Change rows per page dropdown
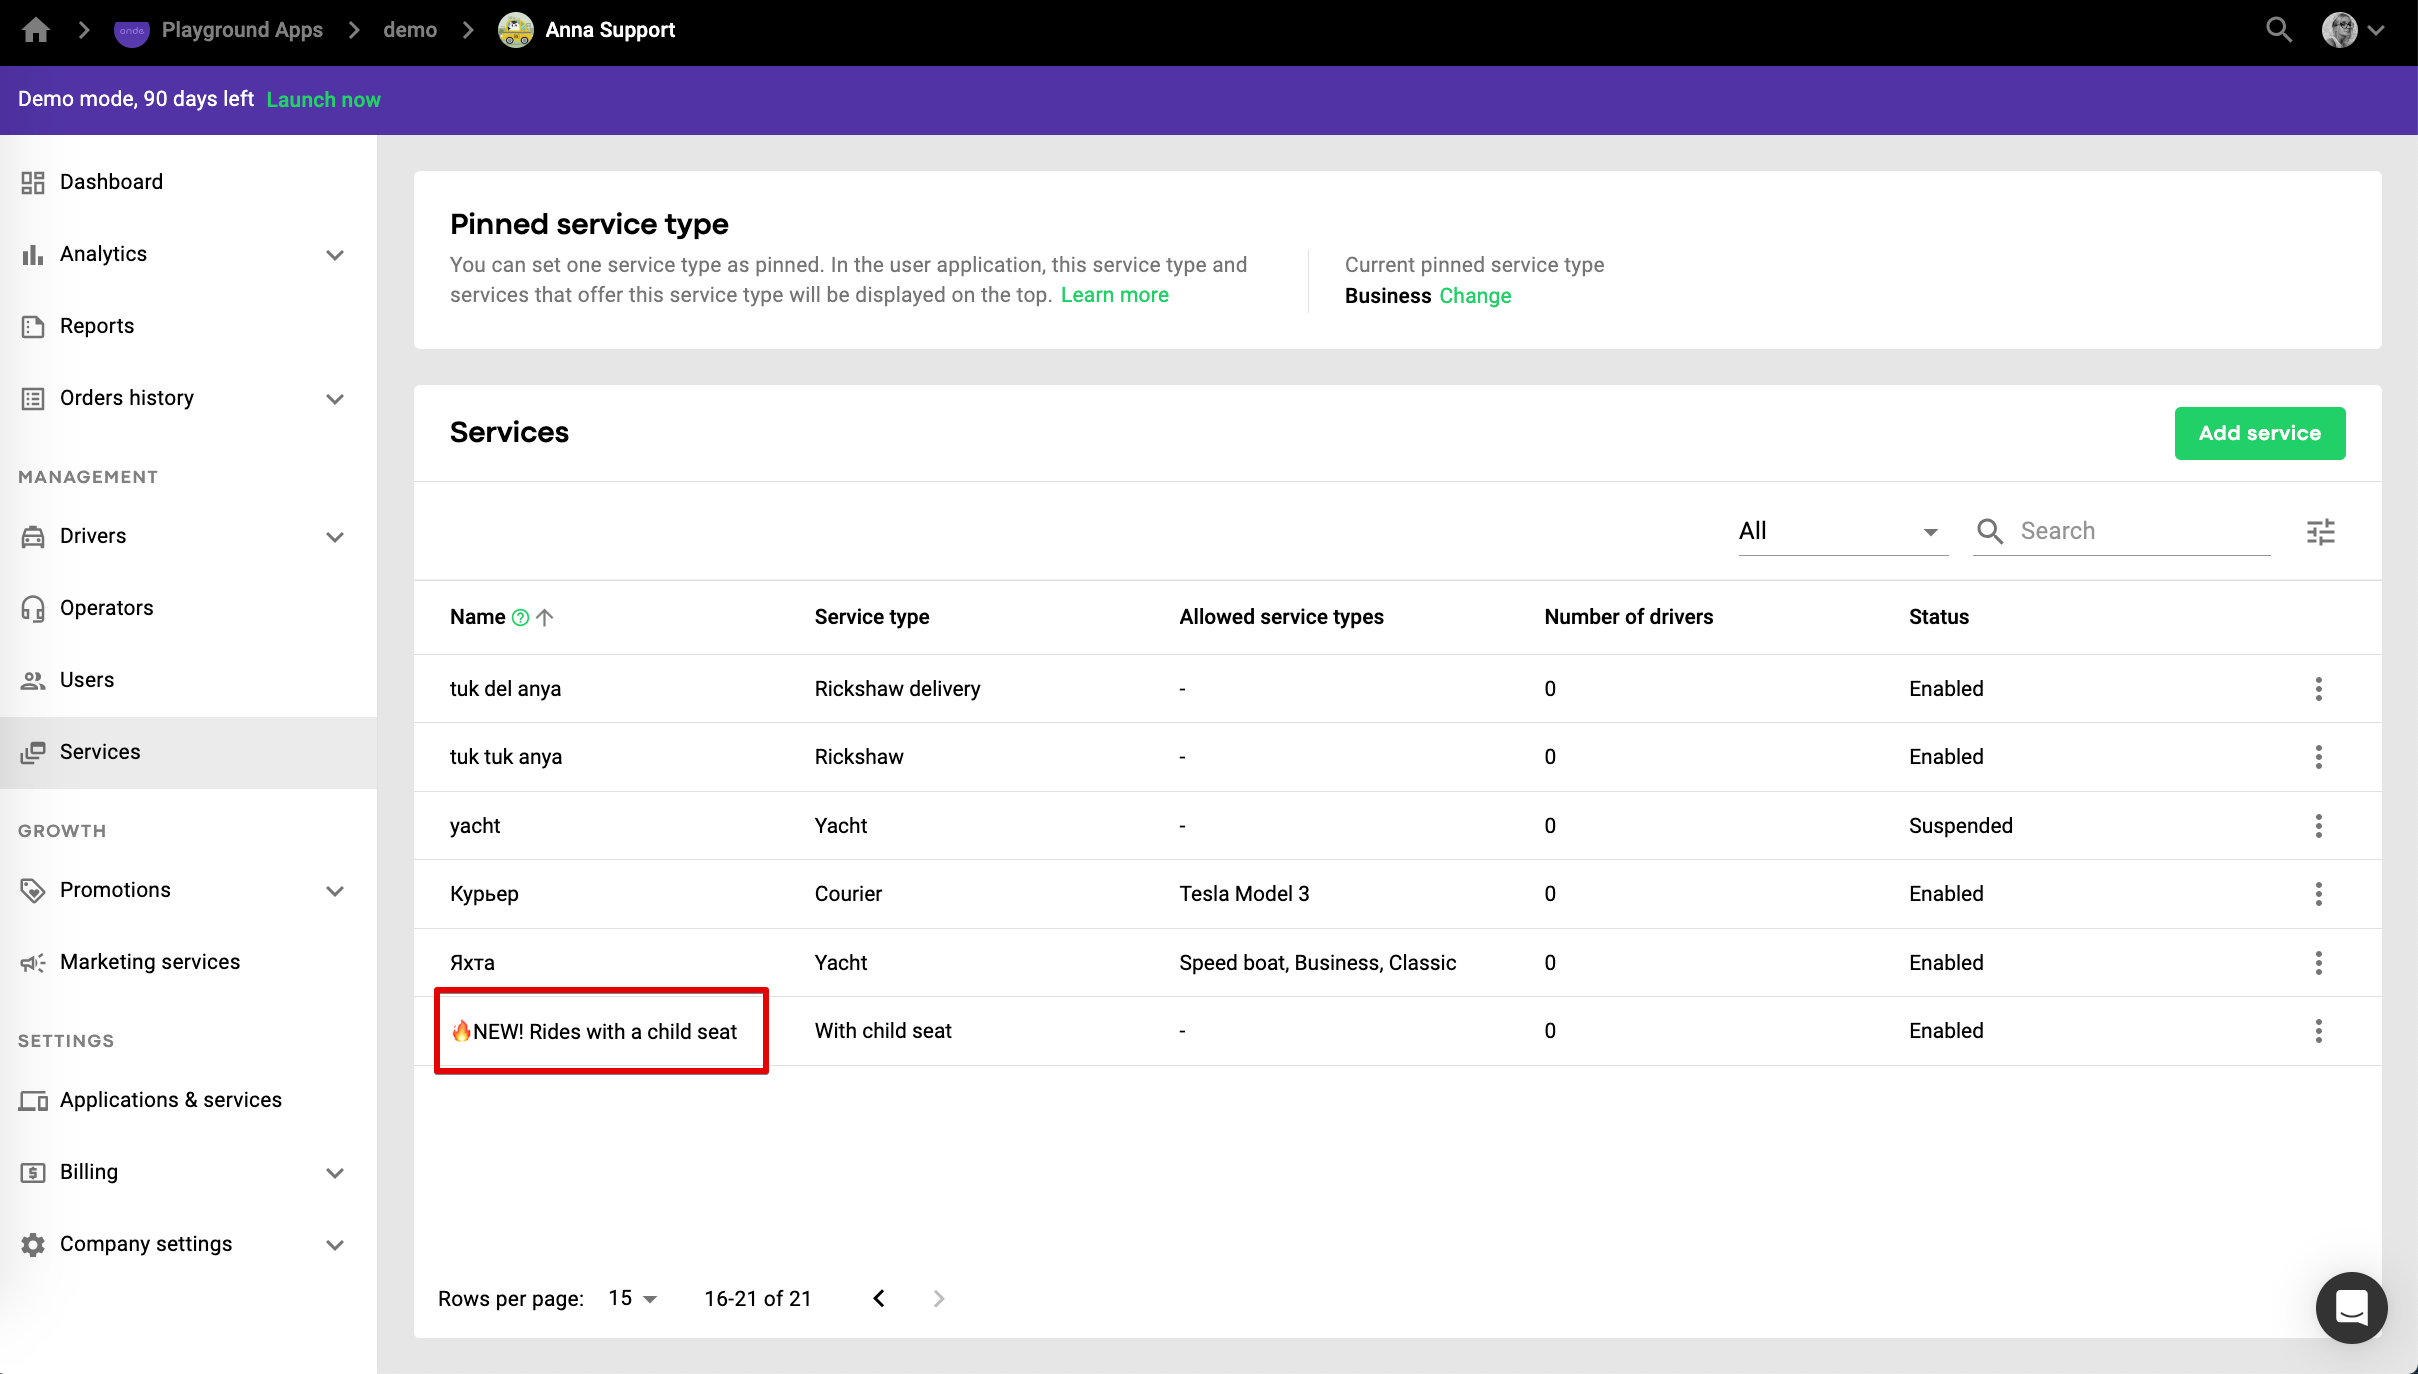 click(x=633, y=1298)
